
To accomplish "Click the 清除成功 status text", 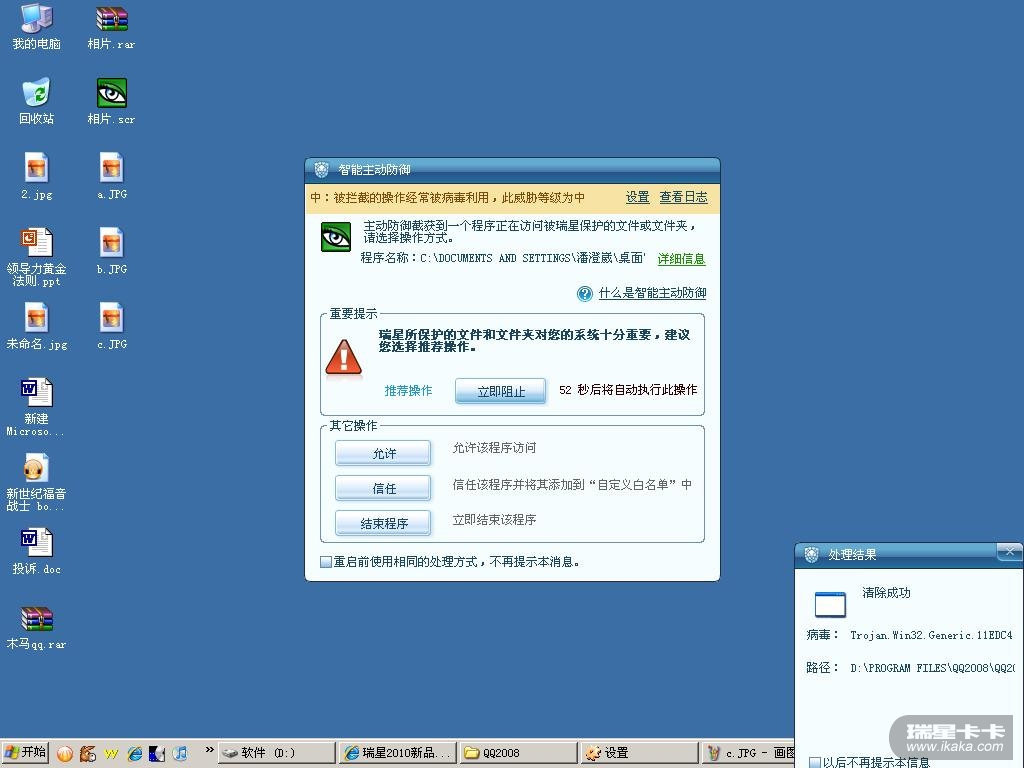I will pyautogui.click(x=886, y=592).
